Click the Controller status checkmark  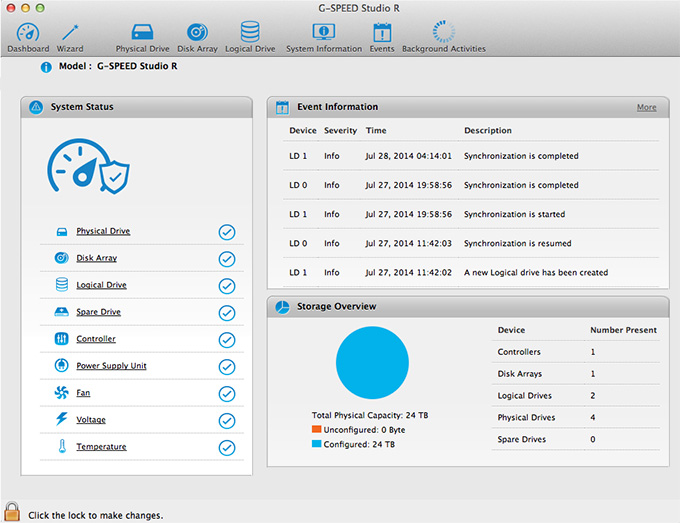tap(227, 340)
